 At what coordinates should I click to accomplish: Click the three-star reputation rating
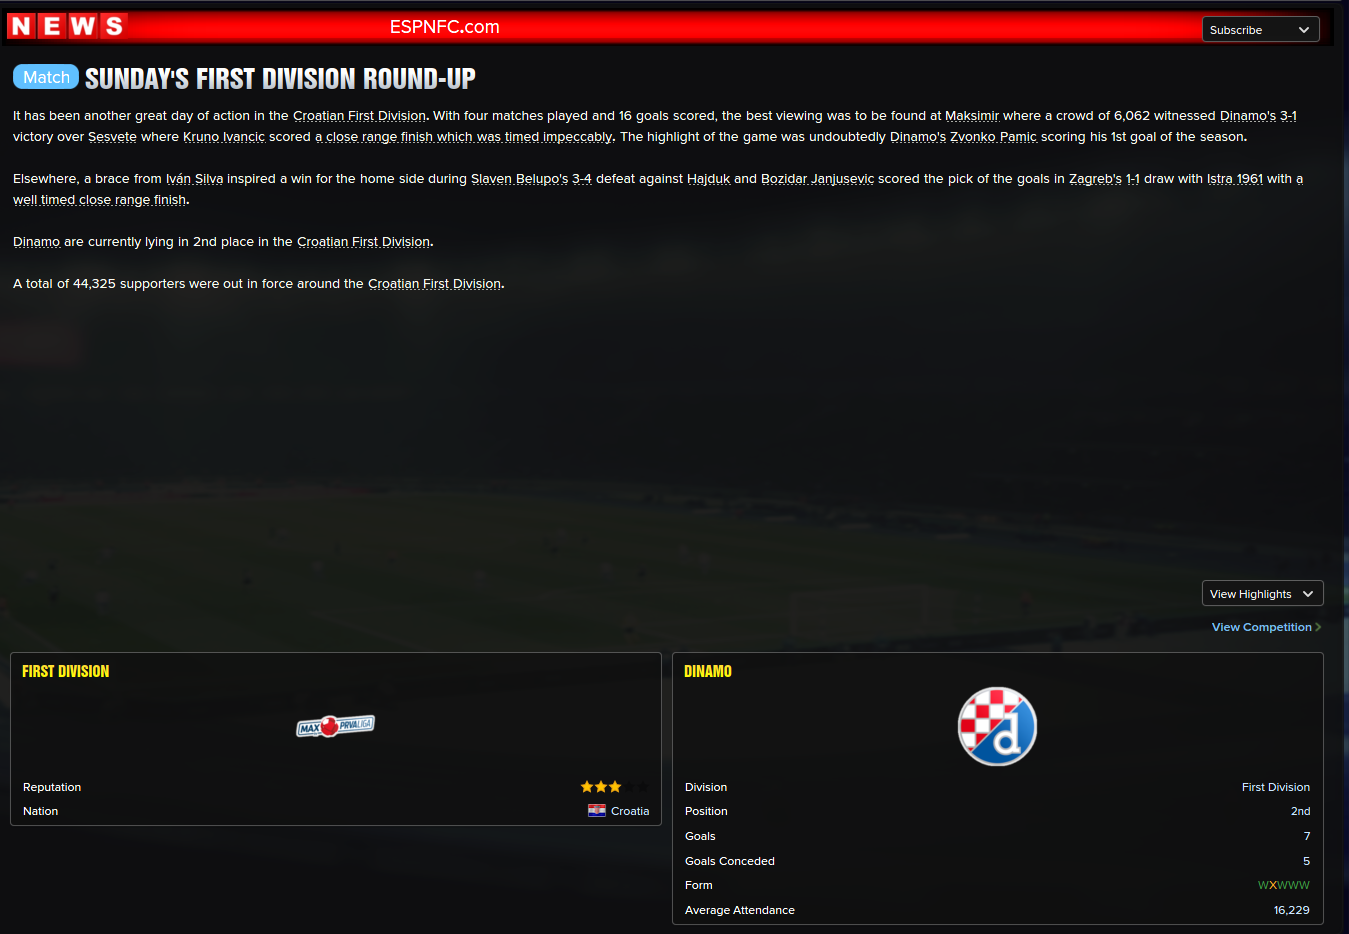601,787
